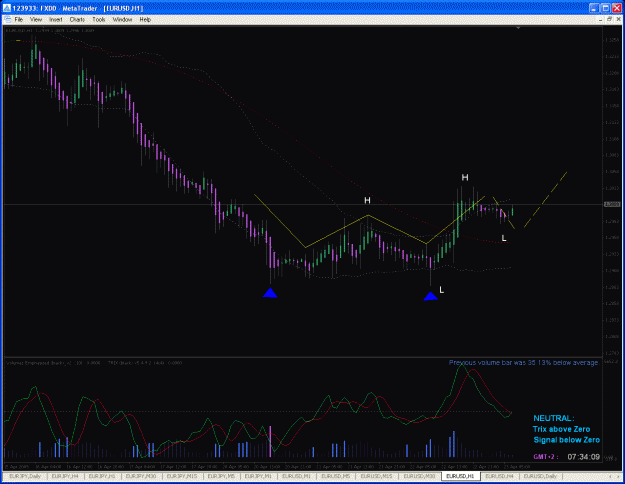Click the NEUTRAL status text
The height and width of the screenshot is (484, 625).
554,418
